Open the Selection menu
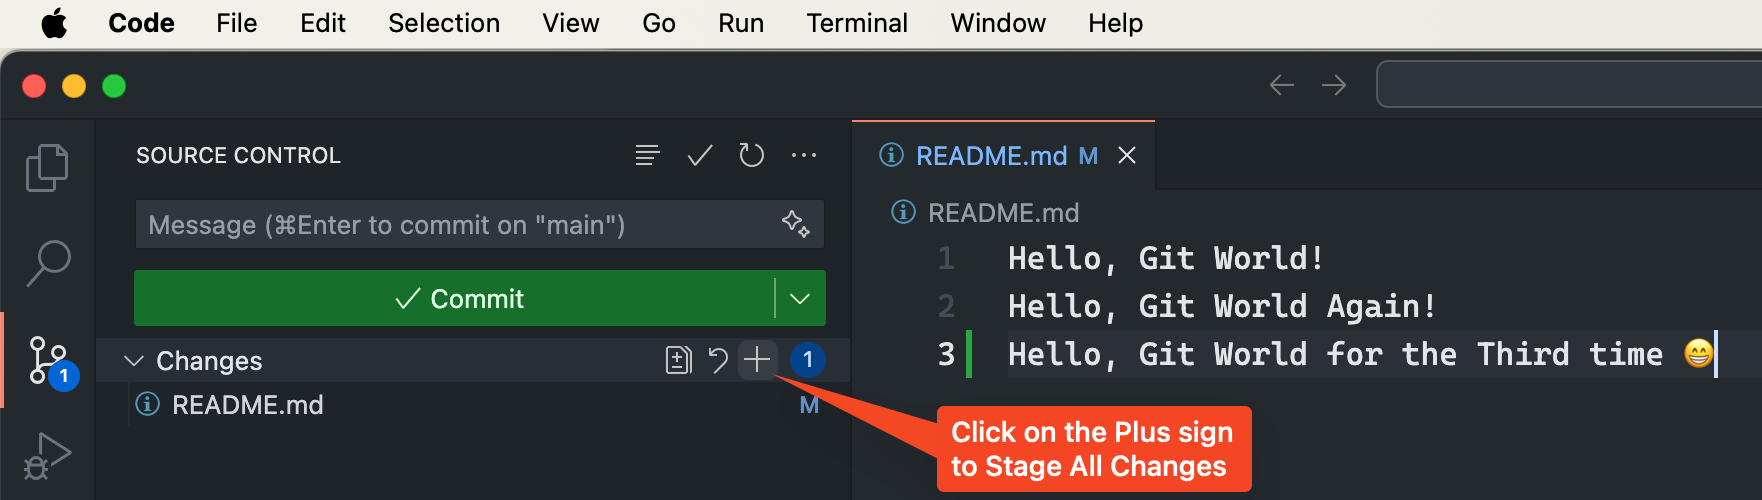 tap(444, 23)
